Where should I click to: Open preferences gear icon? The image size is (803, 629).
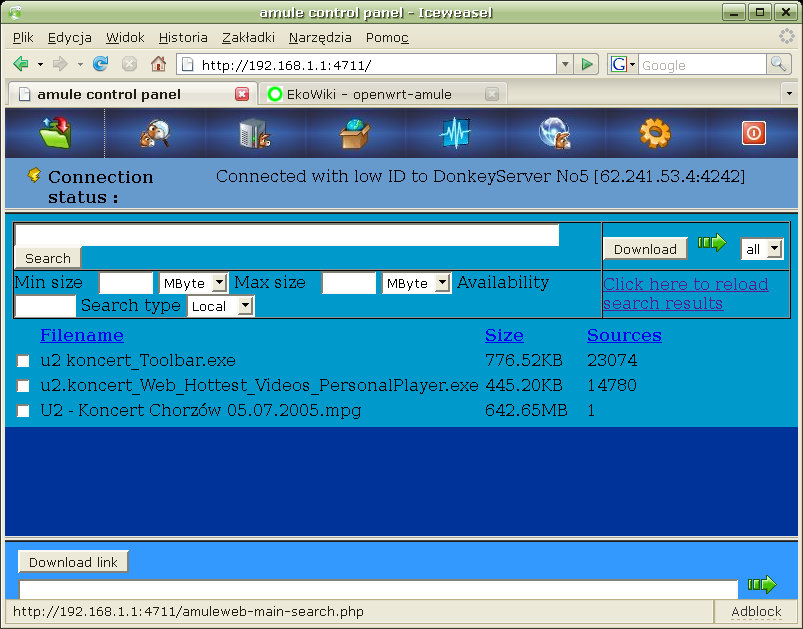pos(654,133)
